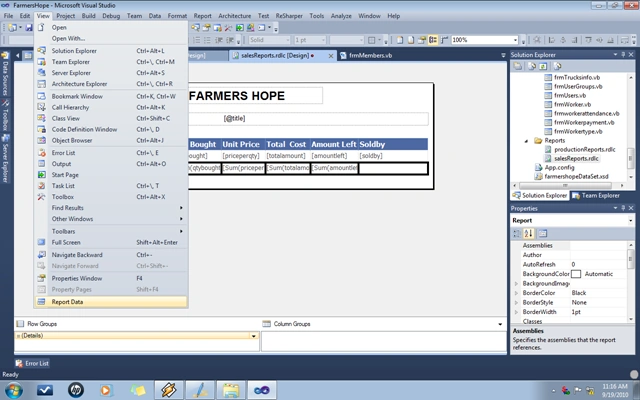The height and width of the screenshot is (400, 640).
Task: Click the Navigate Backward menu icon
Action: 41,254
